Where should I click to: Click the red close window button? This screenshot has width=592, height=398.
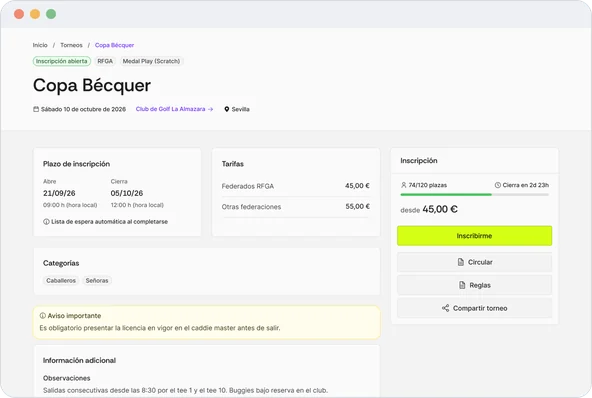tap(19, 14)
